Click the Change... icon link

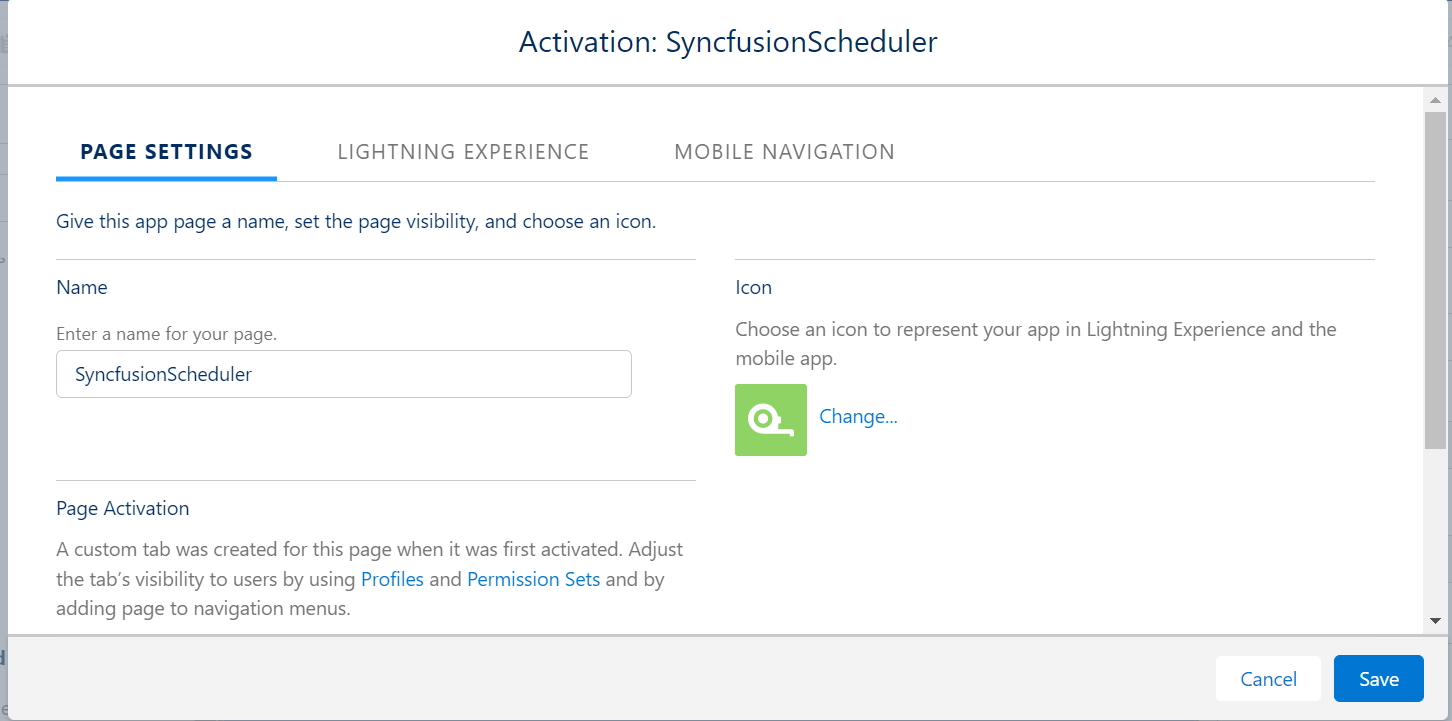pos(858,417)
